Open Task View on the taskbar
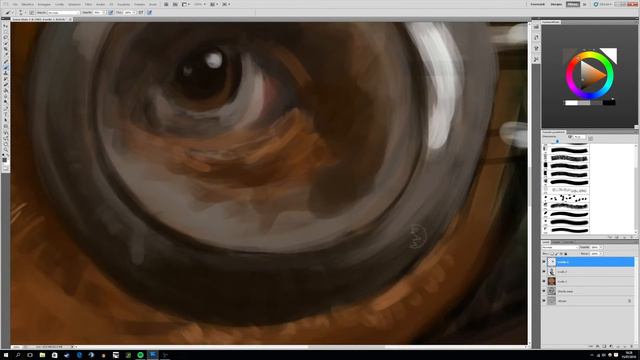The height and width of the screenshot is (360, 640). (x=30, y=355)
